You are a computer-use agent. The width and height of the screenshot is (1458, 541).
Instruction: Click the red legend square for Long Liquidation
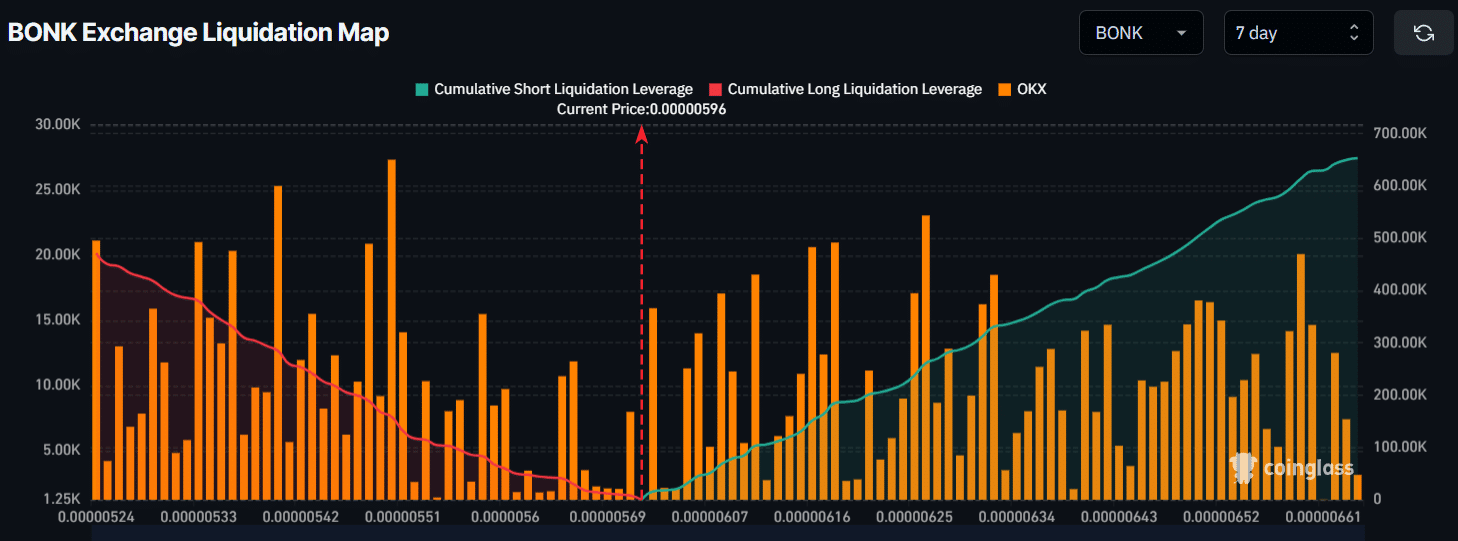coord(715,89)
